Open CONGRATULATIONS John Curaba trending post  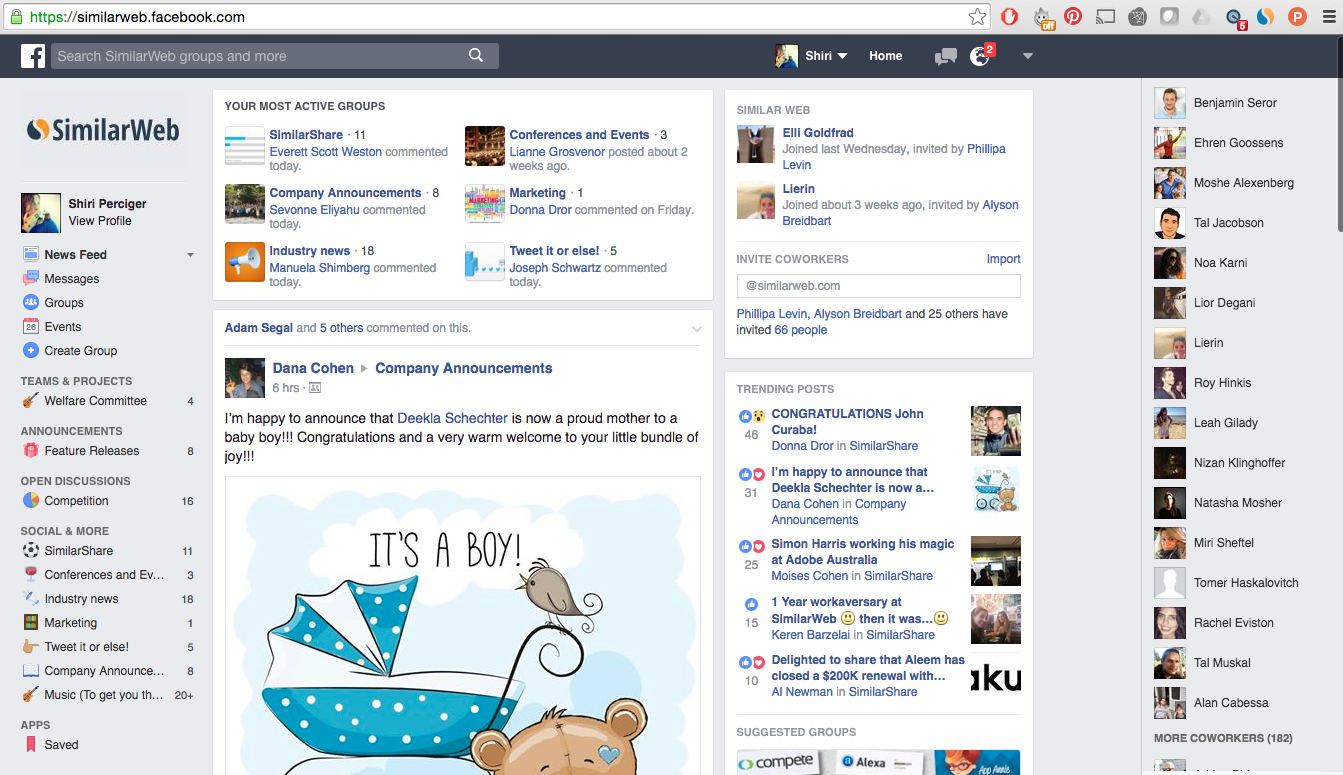click(847, 422)
